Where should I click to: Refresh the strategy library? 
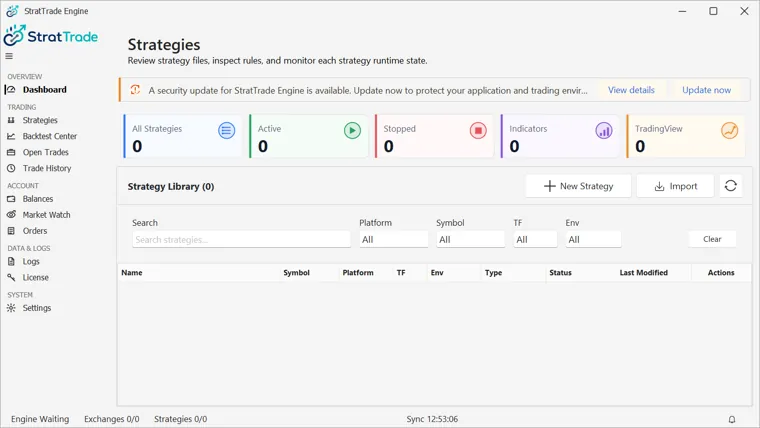tap(731, 186)
